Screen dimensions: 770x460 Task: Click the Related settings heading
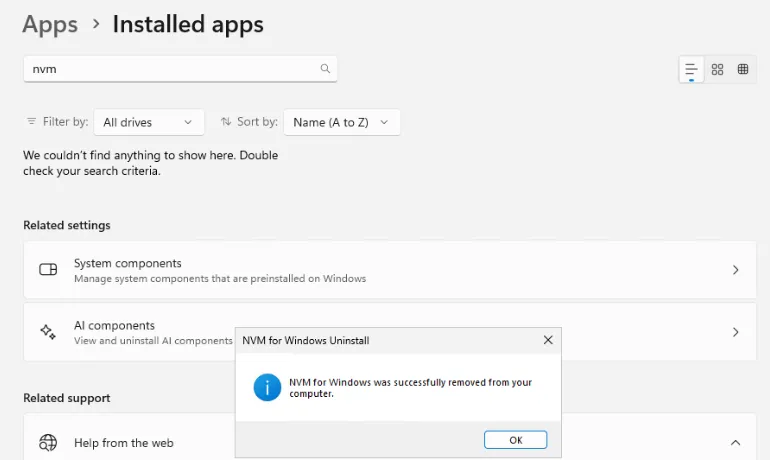pos(67,225)
